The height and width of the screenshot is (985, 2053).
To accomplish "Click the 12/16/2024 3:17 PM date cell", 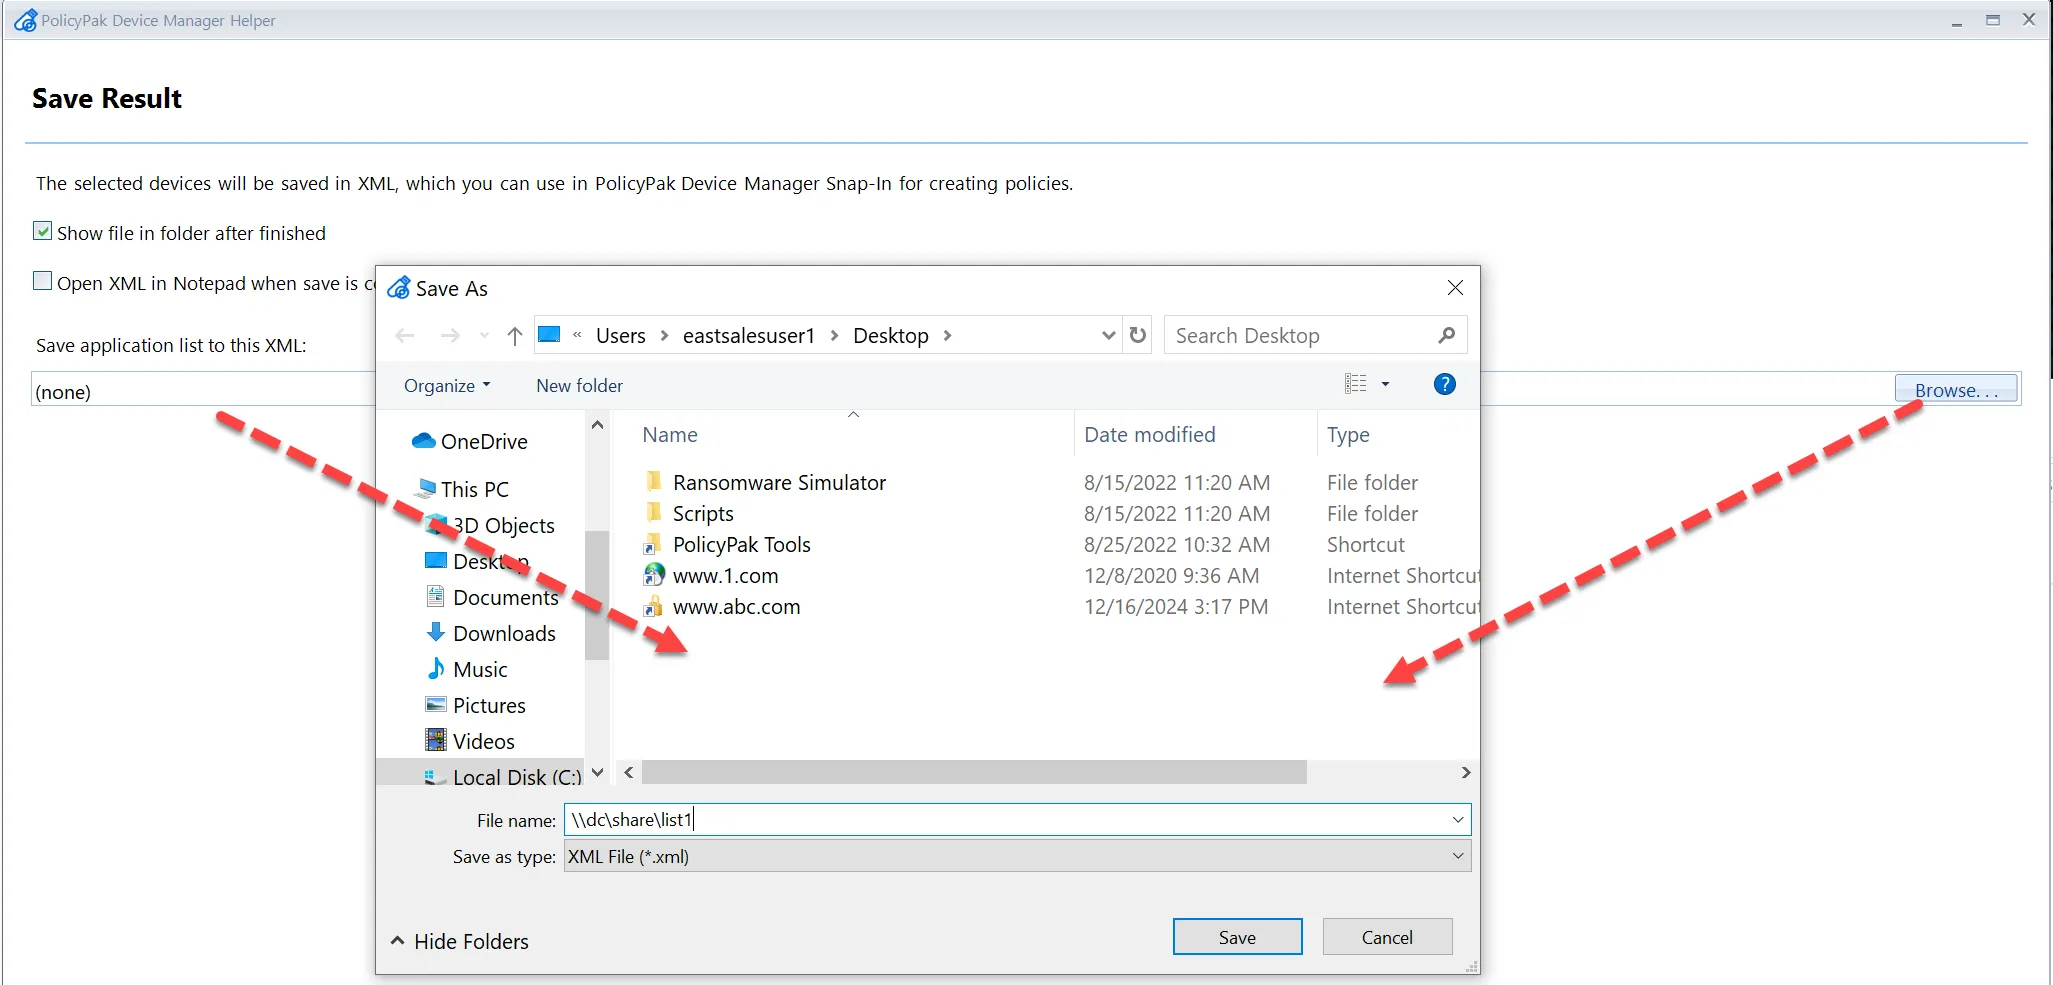I will [x=1176, y=606].
